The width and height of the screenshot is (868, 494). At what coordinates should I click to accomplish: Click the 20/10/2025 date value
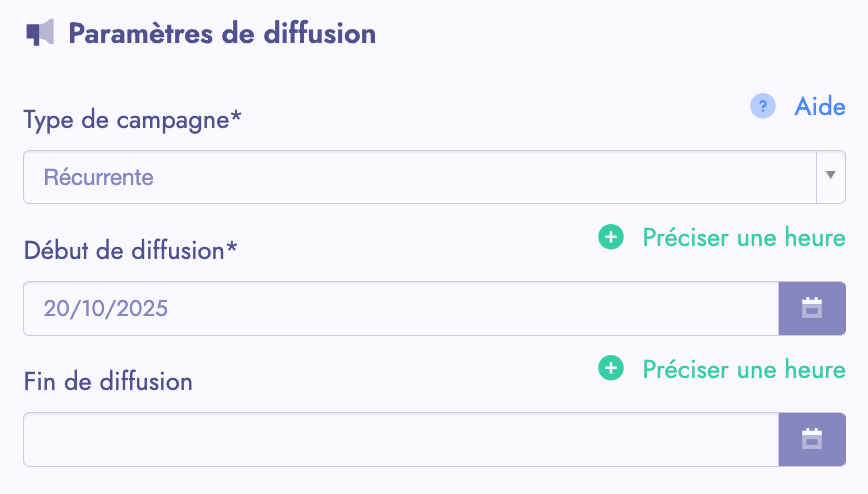[106, 308]
